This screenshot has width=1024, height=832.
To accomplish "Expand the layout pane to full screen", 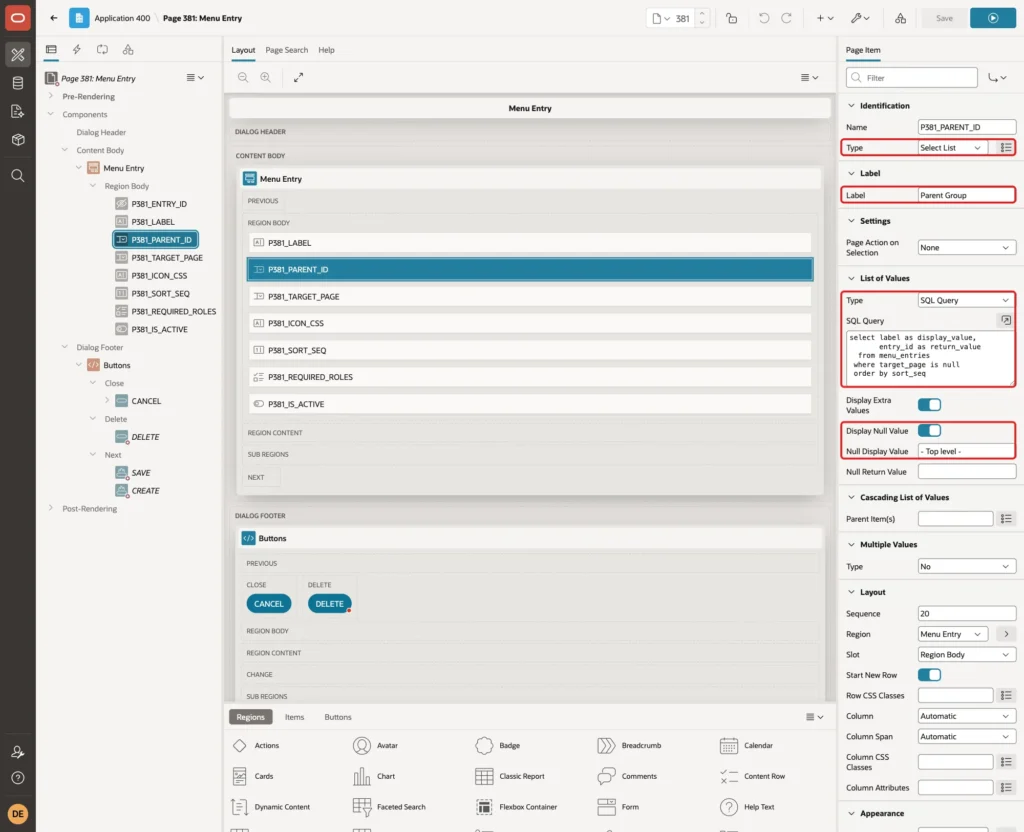I will tap(298, 78).
